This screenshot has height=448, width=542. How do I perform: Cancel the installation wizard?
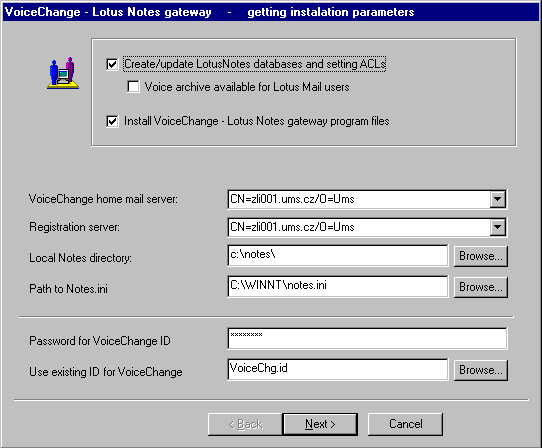click(405, 424)
